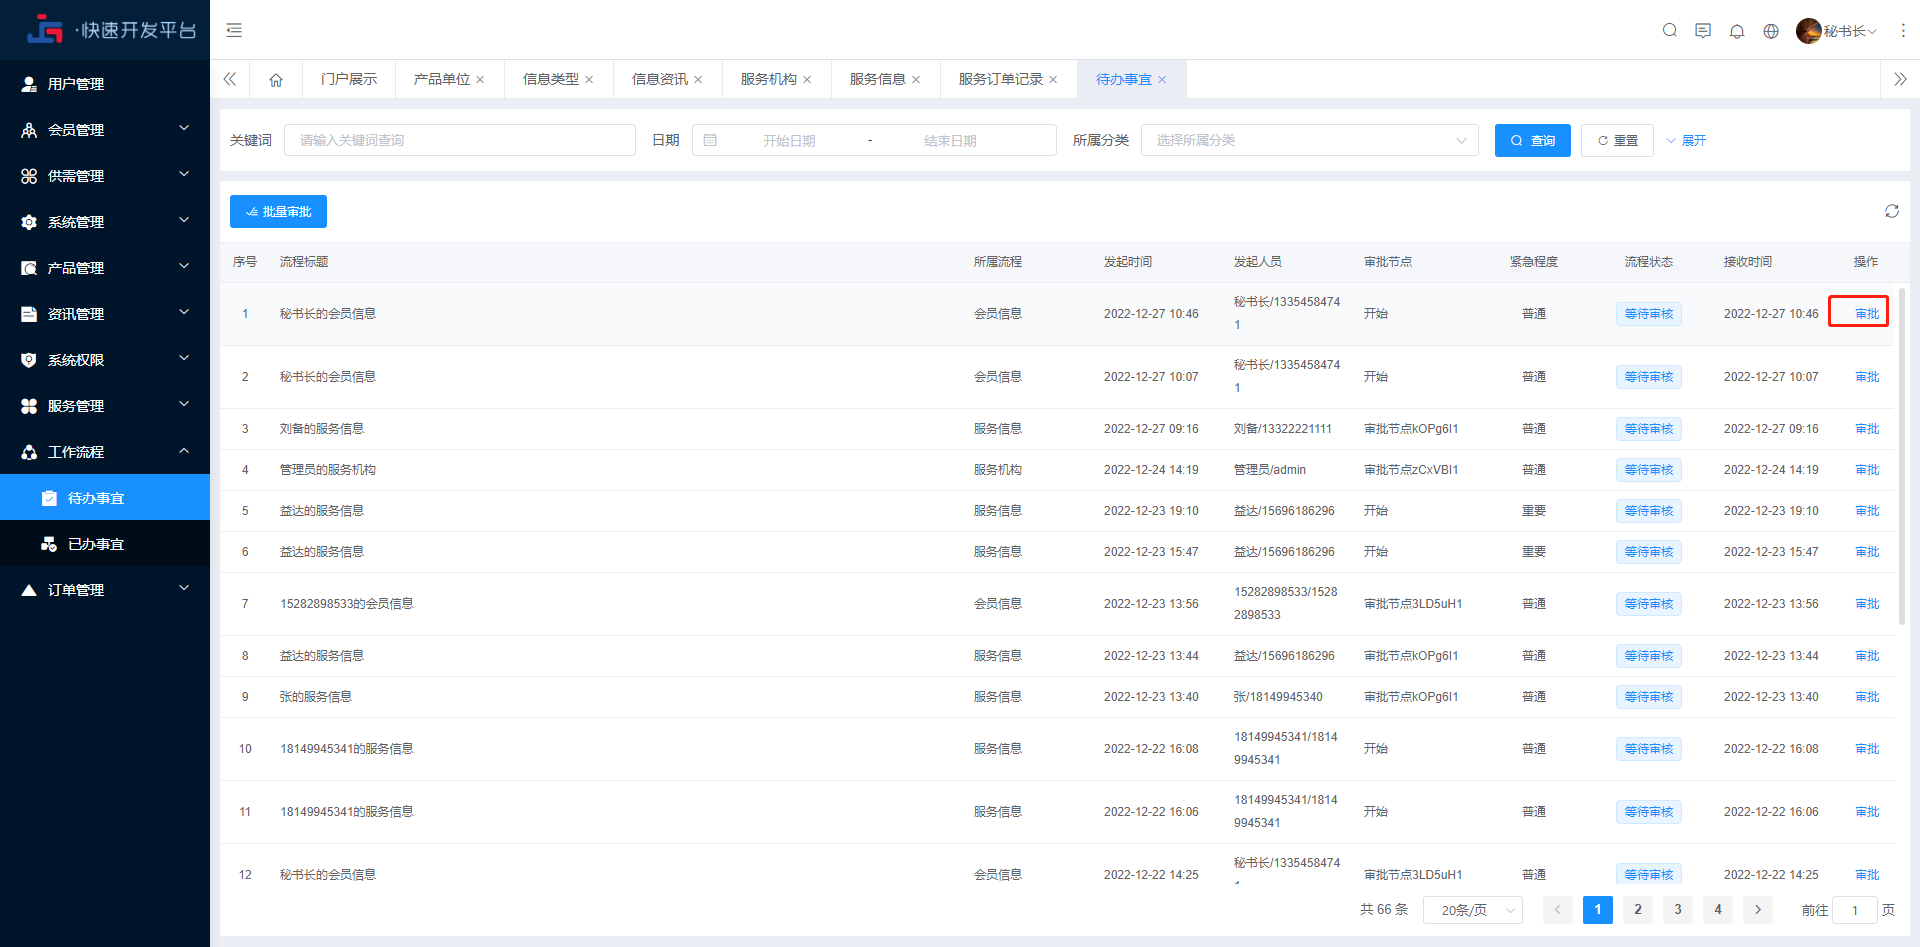Go to previous page arrow
The height and width of the screenshot is (947, 1920).
tap(1557, 910)
